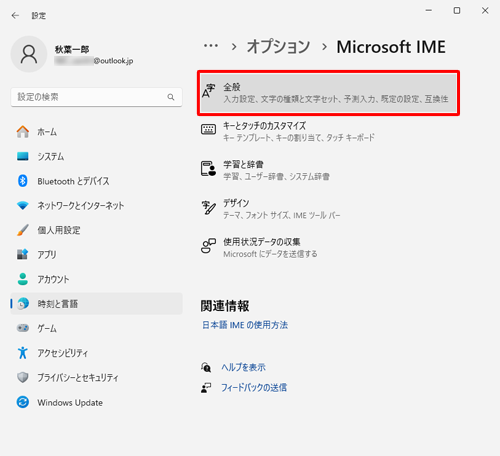
Task: Open システム in the sidebar
Action: (x=96, y=156)
